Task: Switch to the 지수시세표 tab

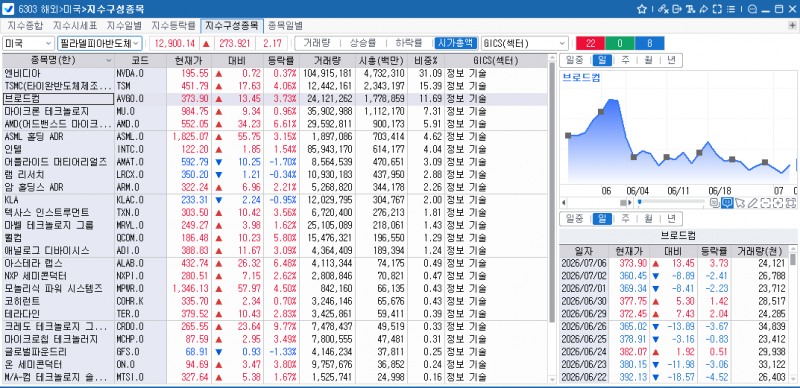Action: [75, 26]
